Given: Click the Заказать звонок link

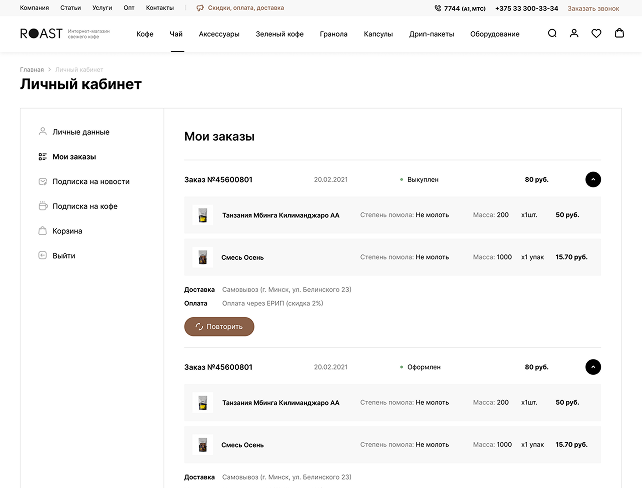Looking at the screenshot, I should [594, 8].
